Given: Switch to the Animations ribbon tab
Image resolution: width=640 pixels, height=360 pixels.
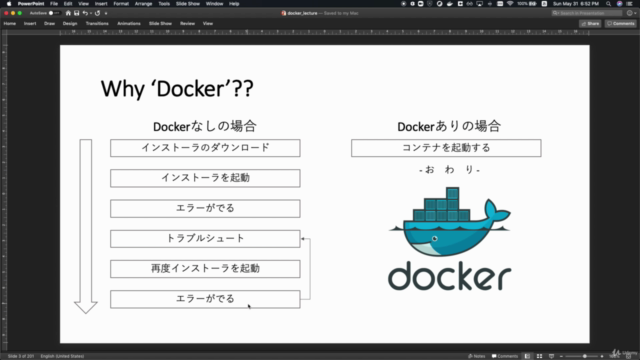Looking at the screenshot, I should [x=129, y=24].
